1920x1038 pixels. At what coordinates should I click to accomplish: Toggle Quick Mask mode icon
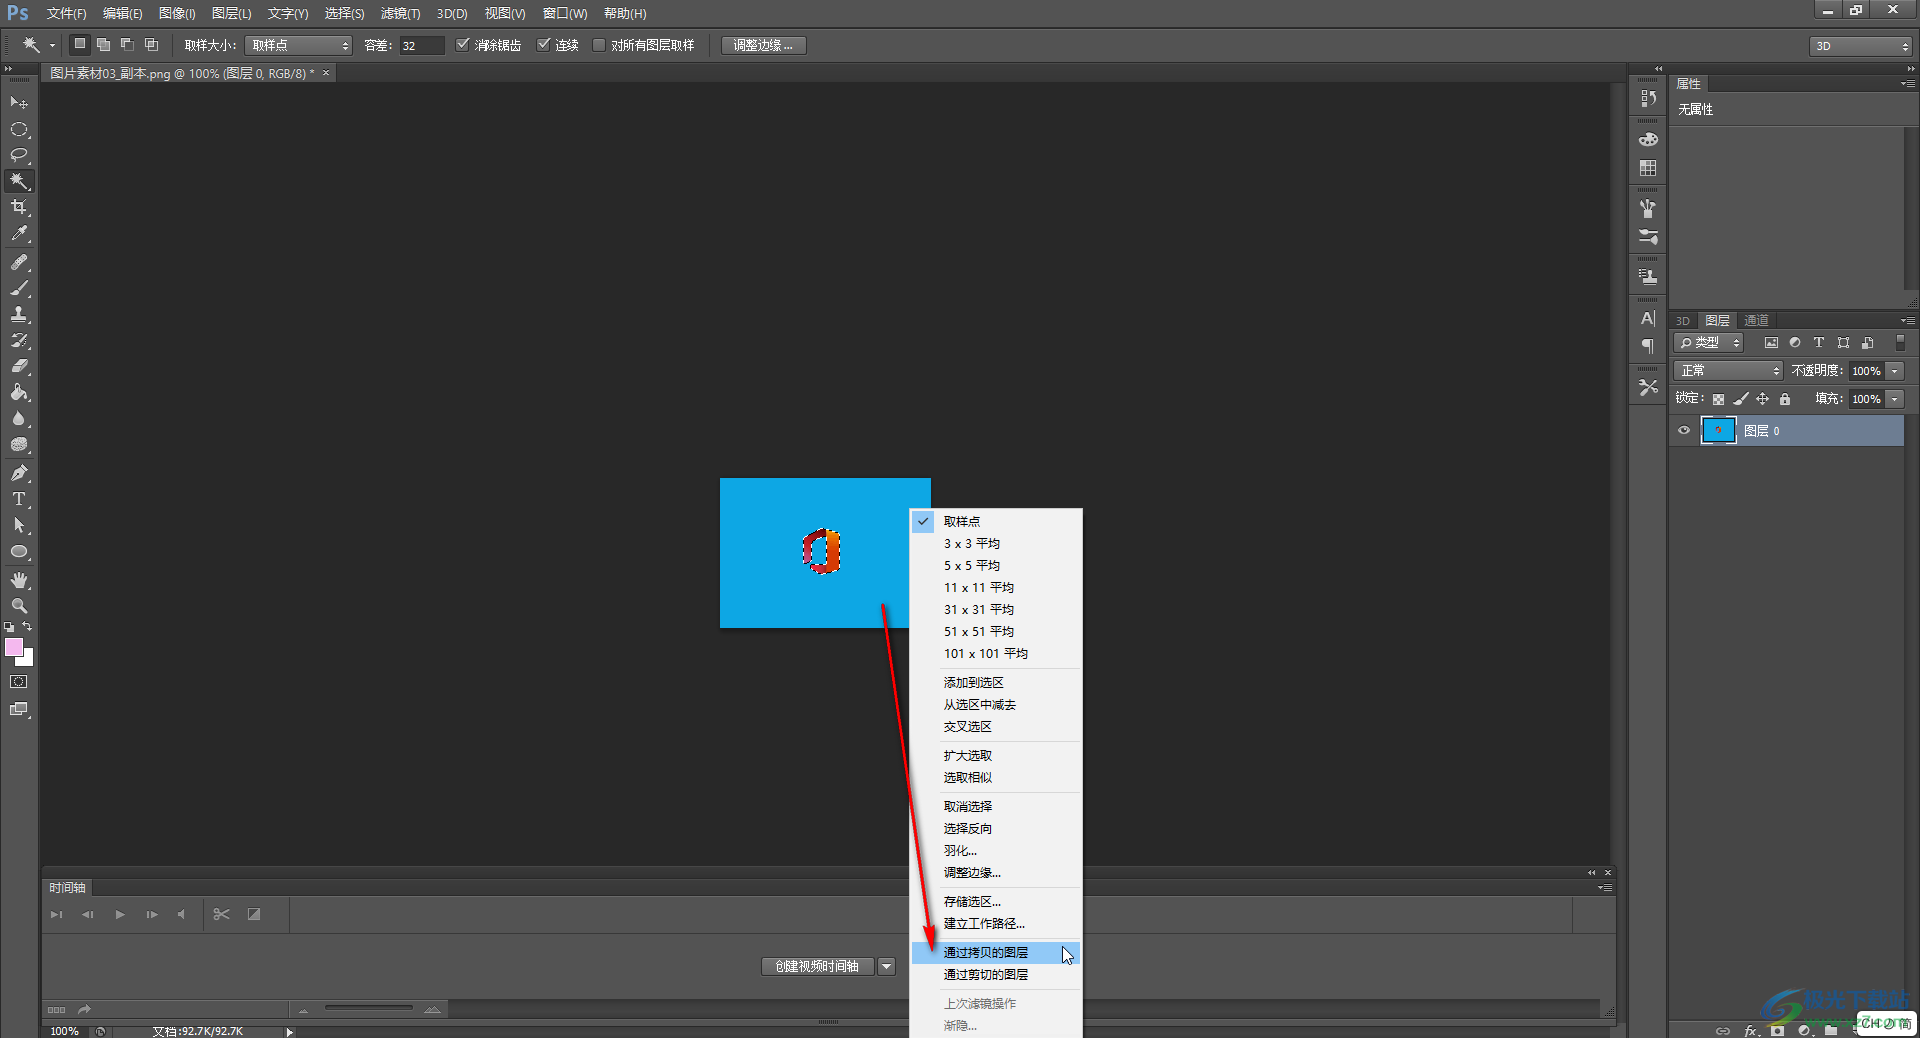click(19, 682)
